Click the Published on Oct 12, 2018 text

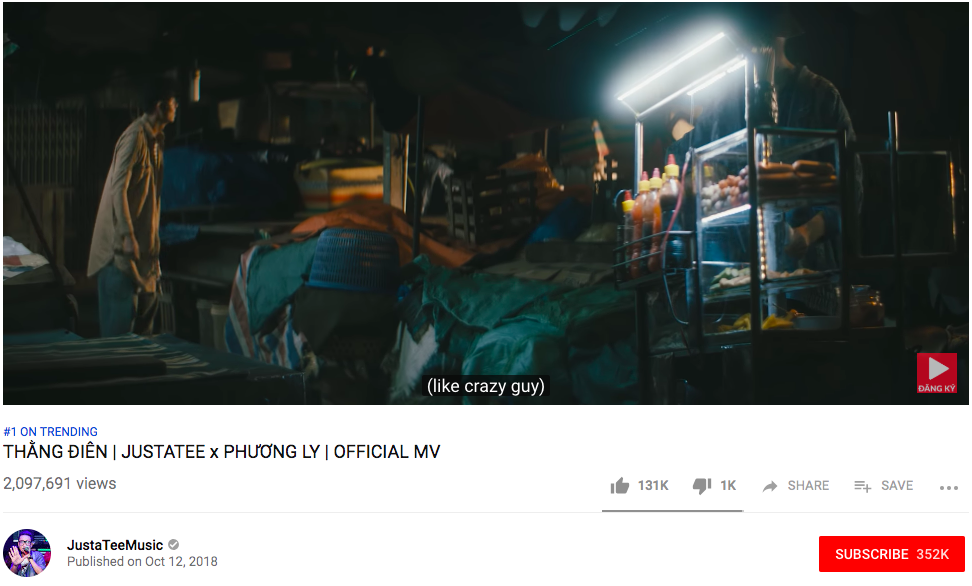(x=142, y=562)
